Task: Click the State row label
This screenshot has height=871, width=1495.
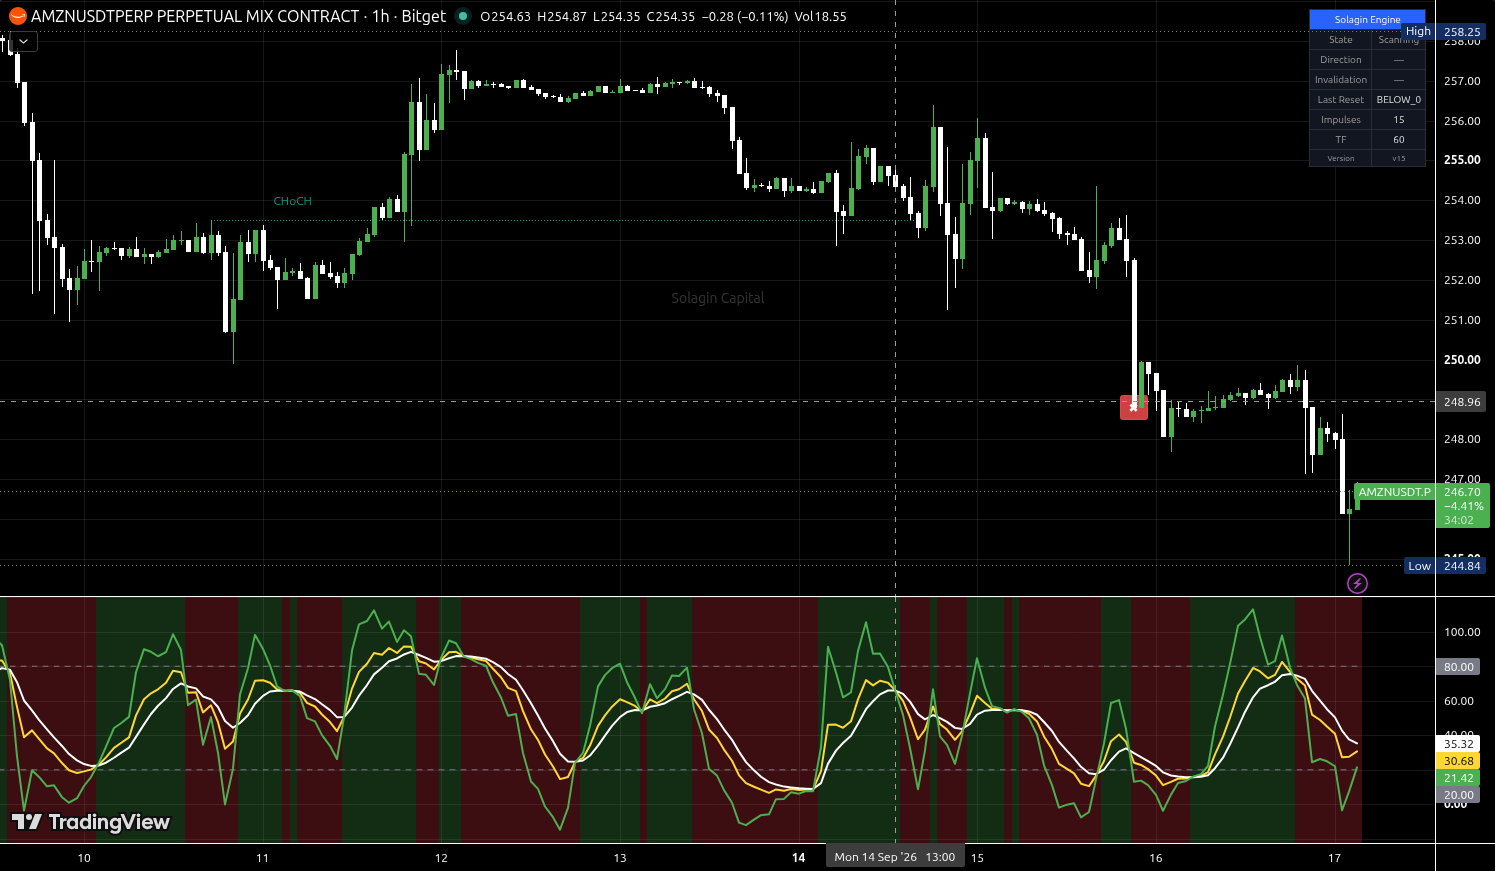Action: coord(1341,40)
